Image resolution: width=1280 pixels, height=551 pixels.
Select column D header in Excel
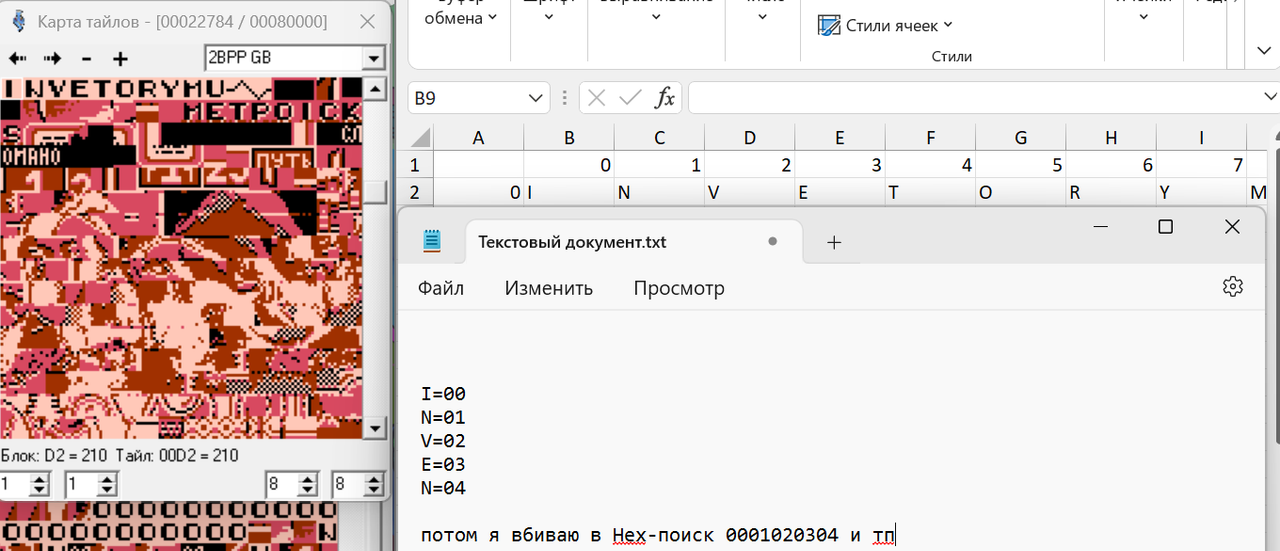[750, 139]
